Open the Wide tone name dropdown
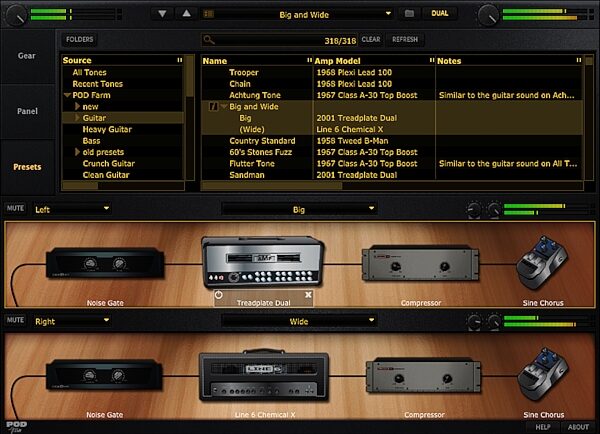The height and width of the screenshot is (434, 600). coord(299,321)
